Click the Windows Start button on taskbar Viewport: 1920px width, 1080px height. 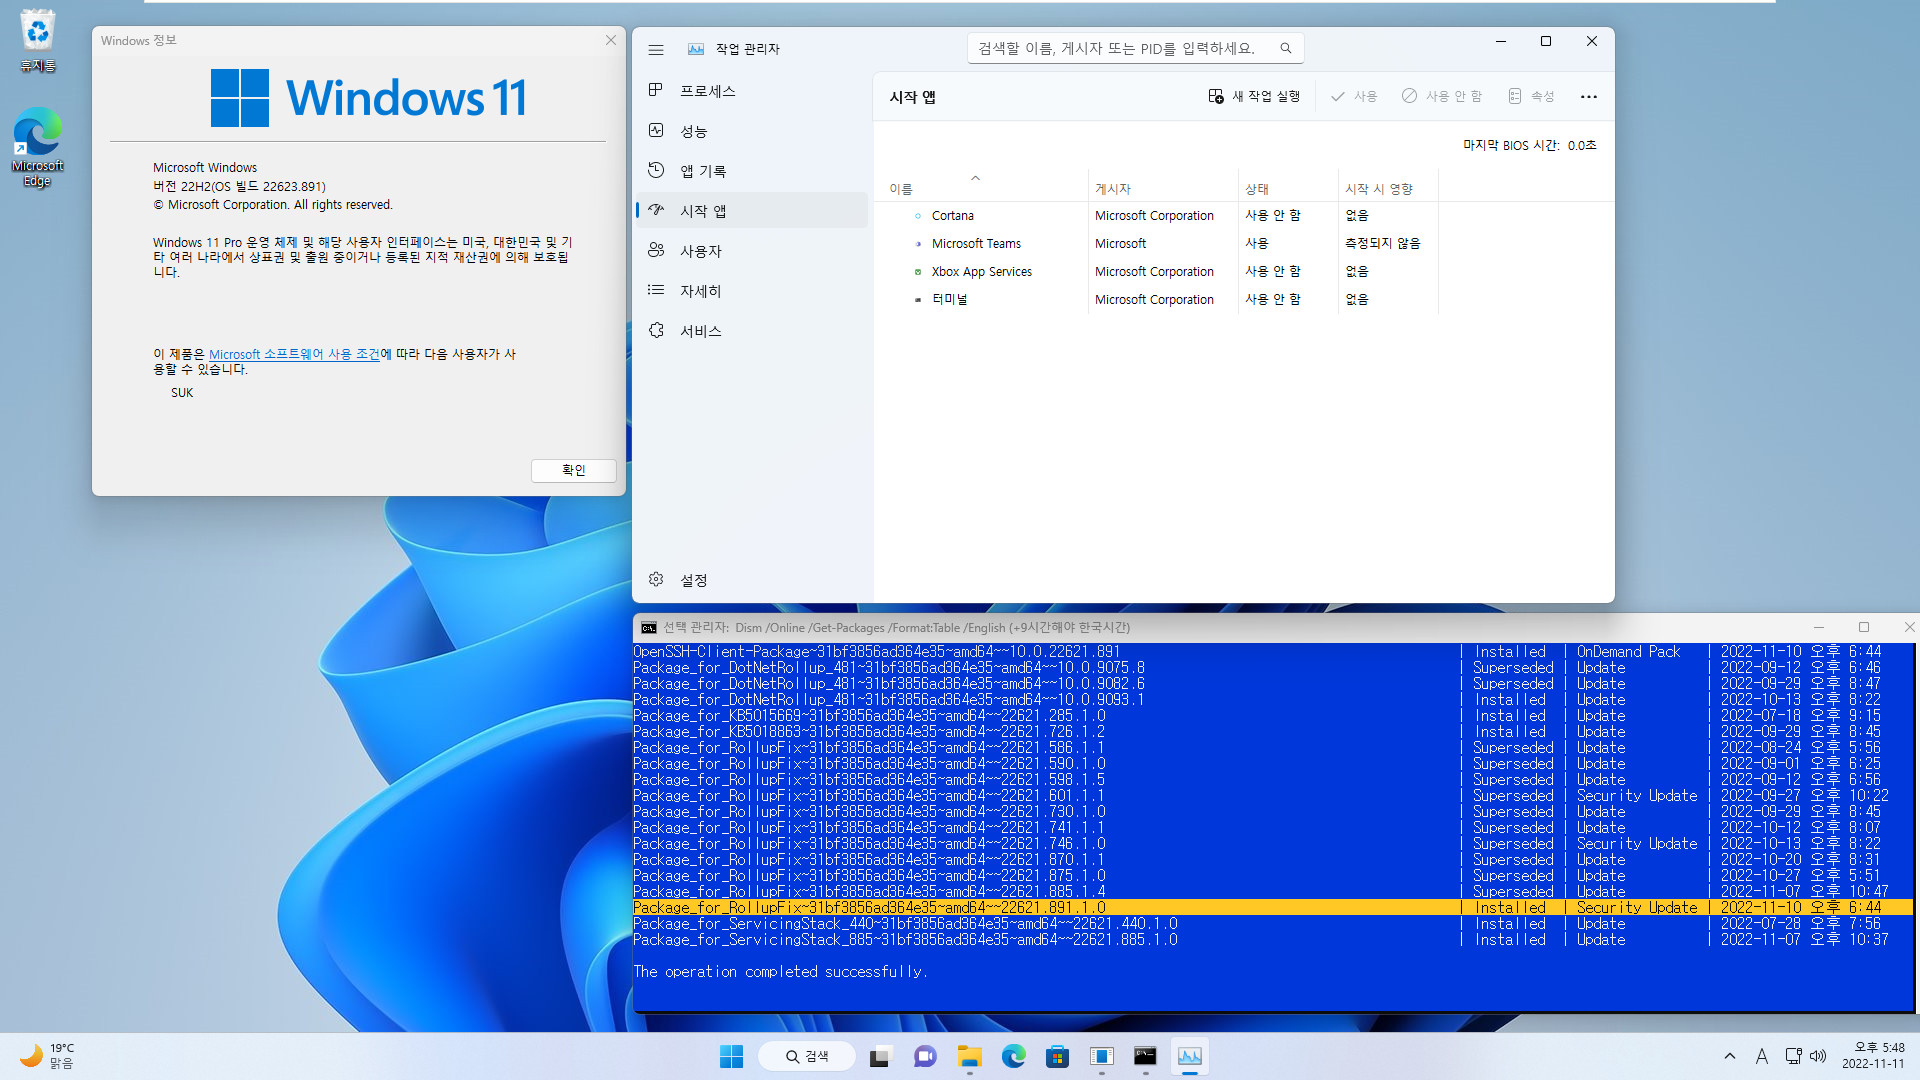[x=732, y=1057]
